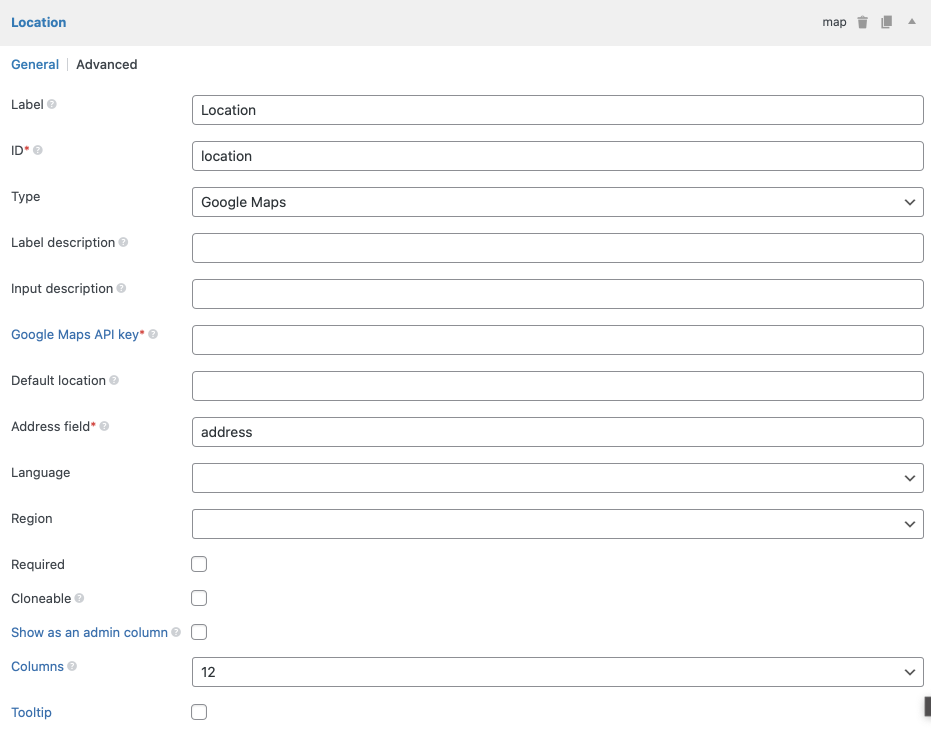Duplicate the Location field with copy icon
This screenshot has height=733, width=931.
point(886,22)
